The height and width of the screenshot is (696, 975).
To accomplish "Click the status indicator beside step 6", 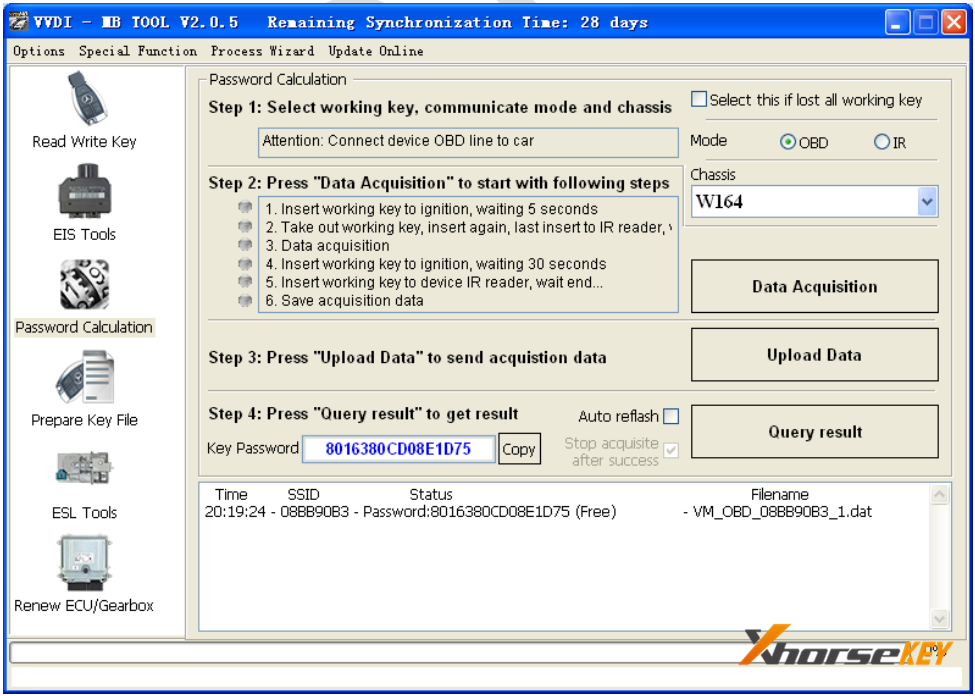I will pos(245,300).
